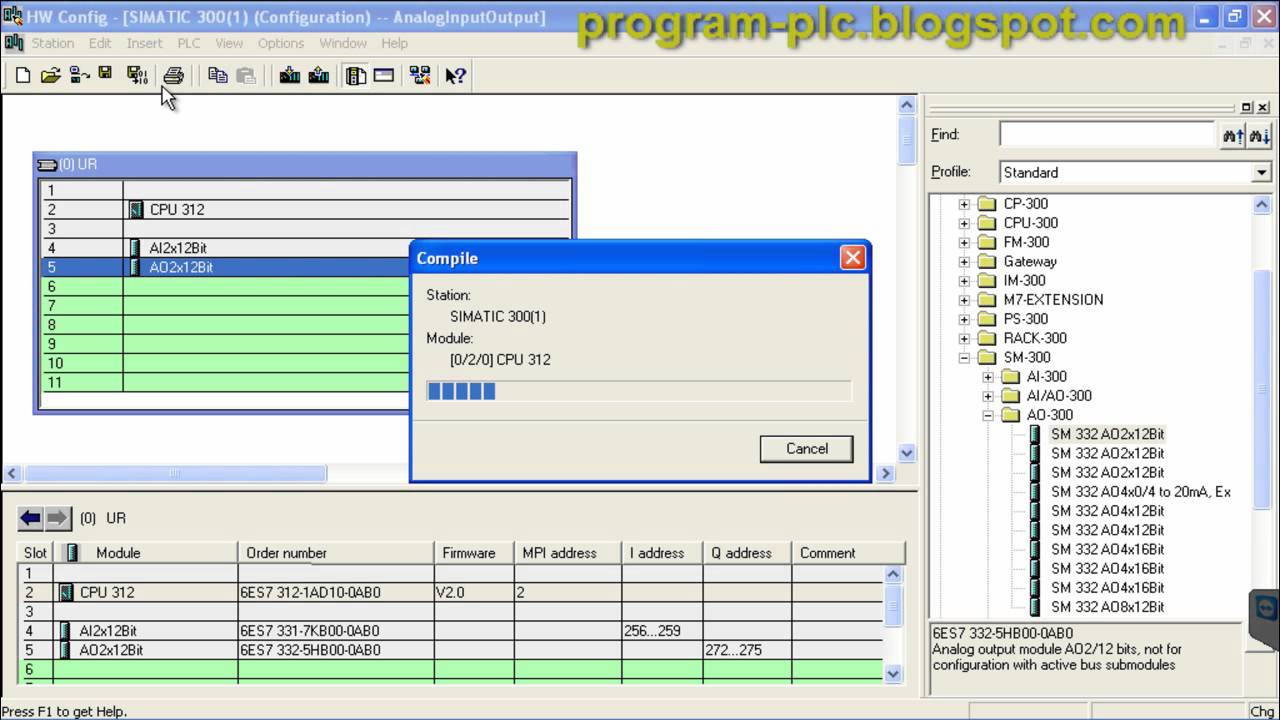Open the Edit menu

point(100,43)
